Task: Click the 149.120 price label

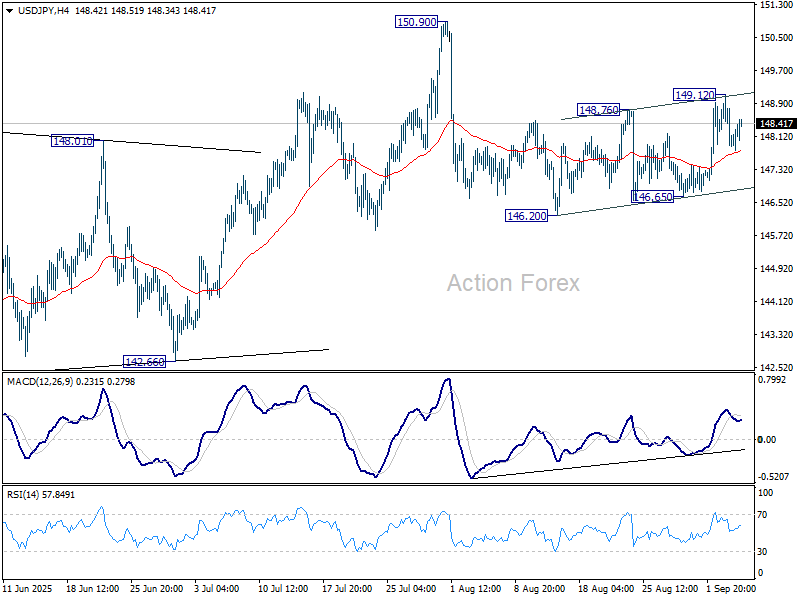Action: (694, 95)
